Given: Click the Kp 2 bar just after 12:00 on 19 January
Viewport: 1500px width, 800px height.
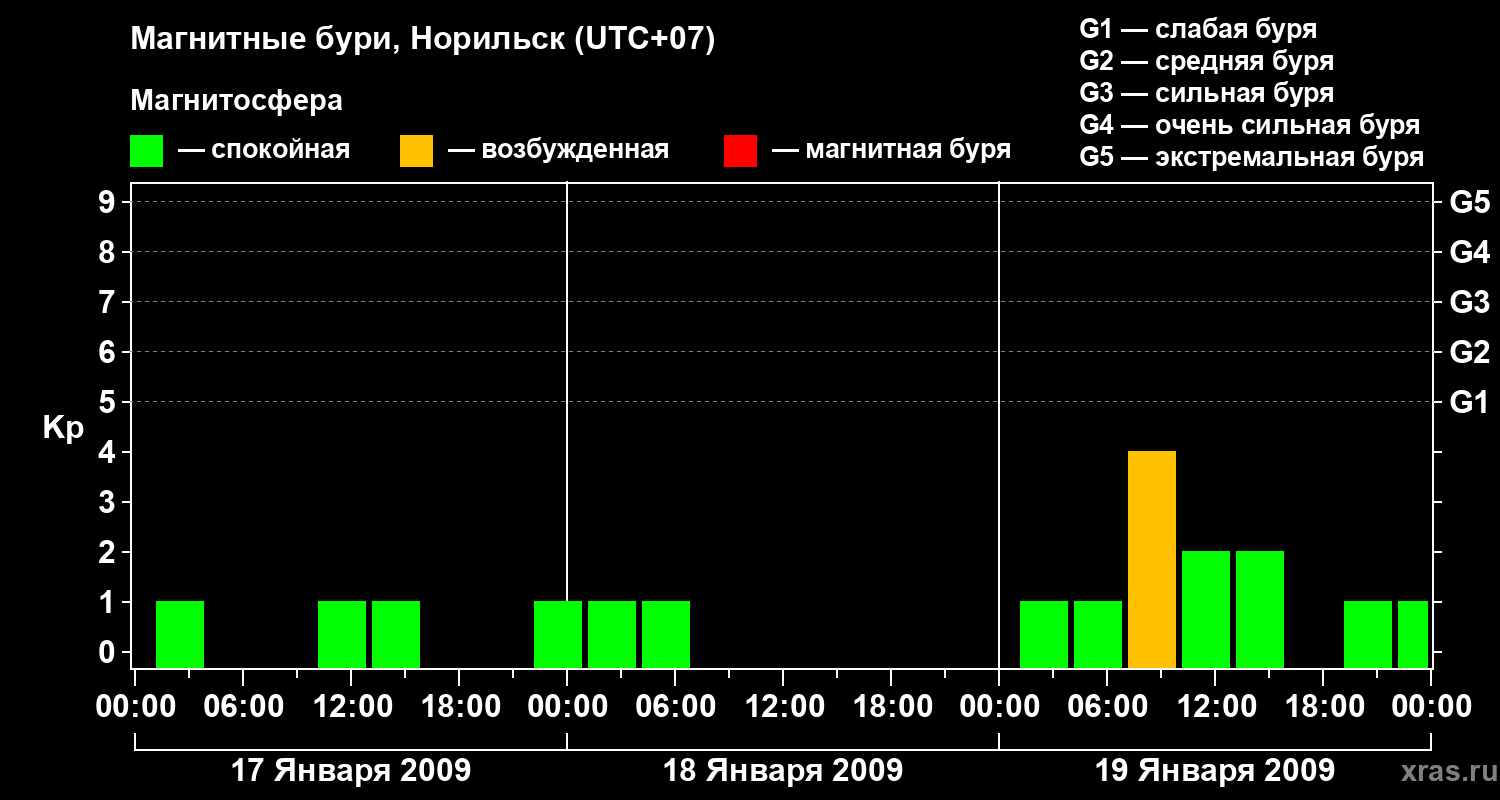Looking at the screenshot, I should [x=1260, y=609].
